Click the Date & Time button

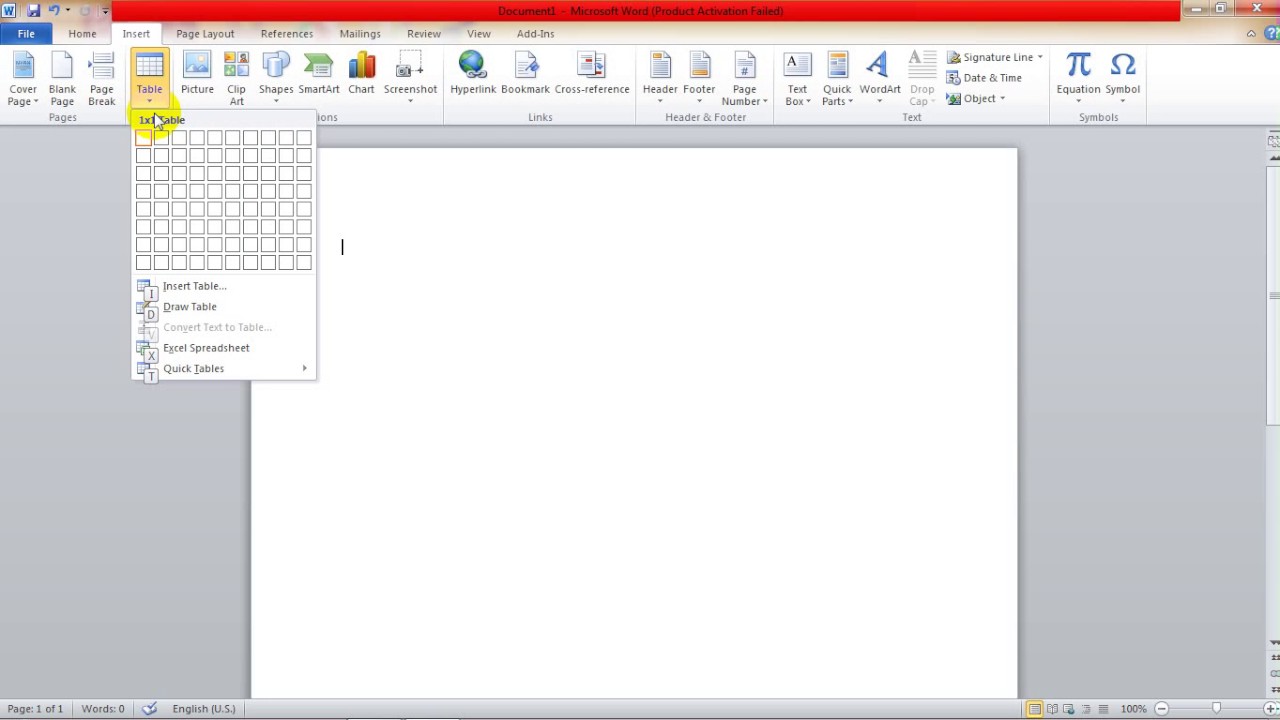(984, 78)
